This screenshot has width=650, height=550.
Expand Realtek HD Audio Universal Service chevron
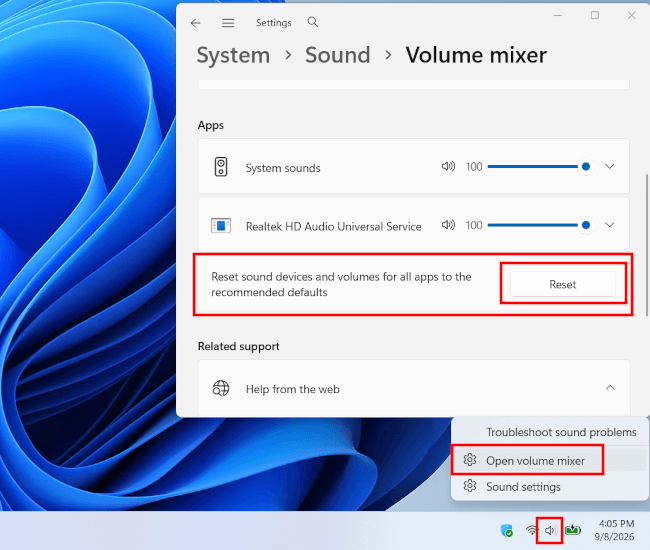[x=609, y=225]
